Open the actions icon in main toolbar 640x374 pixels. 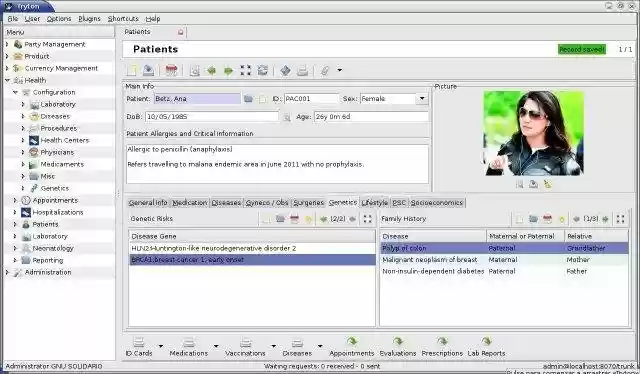pyautogui.click(x=285, y=71)
